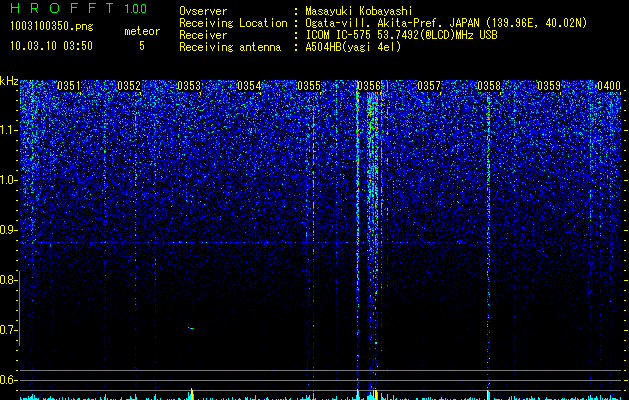Click the 0351 time marker

pos(69,86)
